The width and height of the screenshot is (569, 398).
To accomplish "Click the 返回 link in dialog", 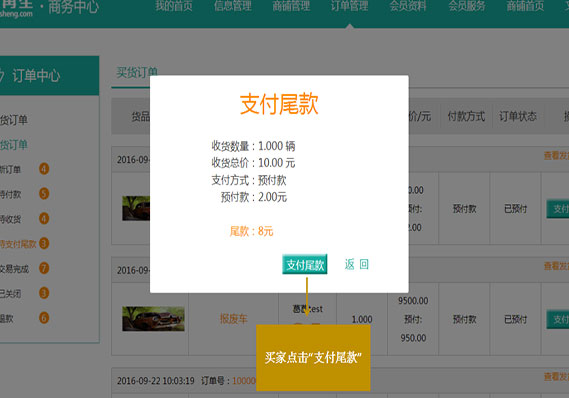I will click(356, 264).
